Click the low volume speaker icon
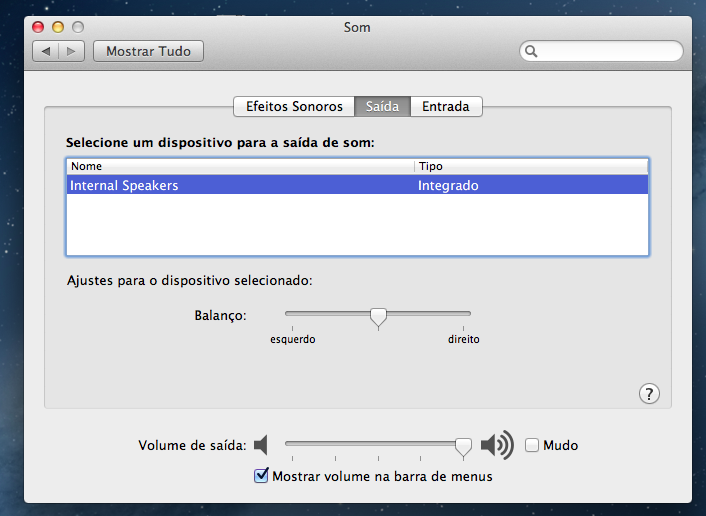Viewport: 706px width, 516px height. coord(261,445)
